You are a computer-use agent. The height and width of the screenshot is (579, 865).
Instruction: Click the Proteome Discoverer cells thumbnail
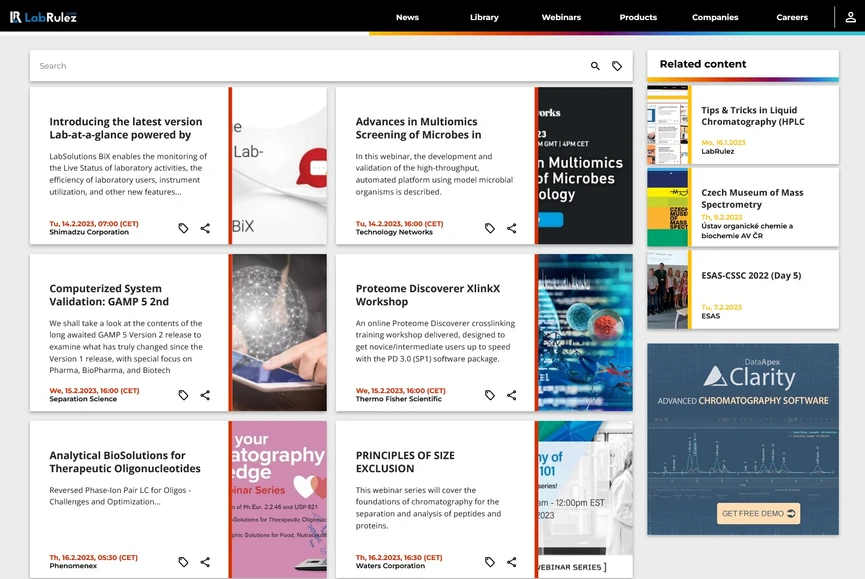click(x=585, y=333)
